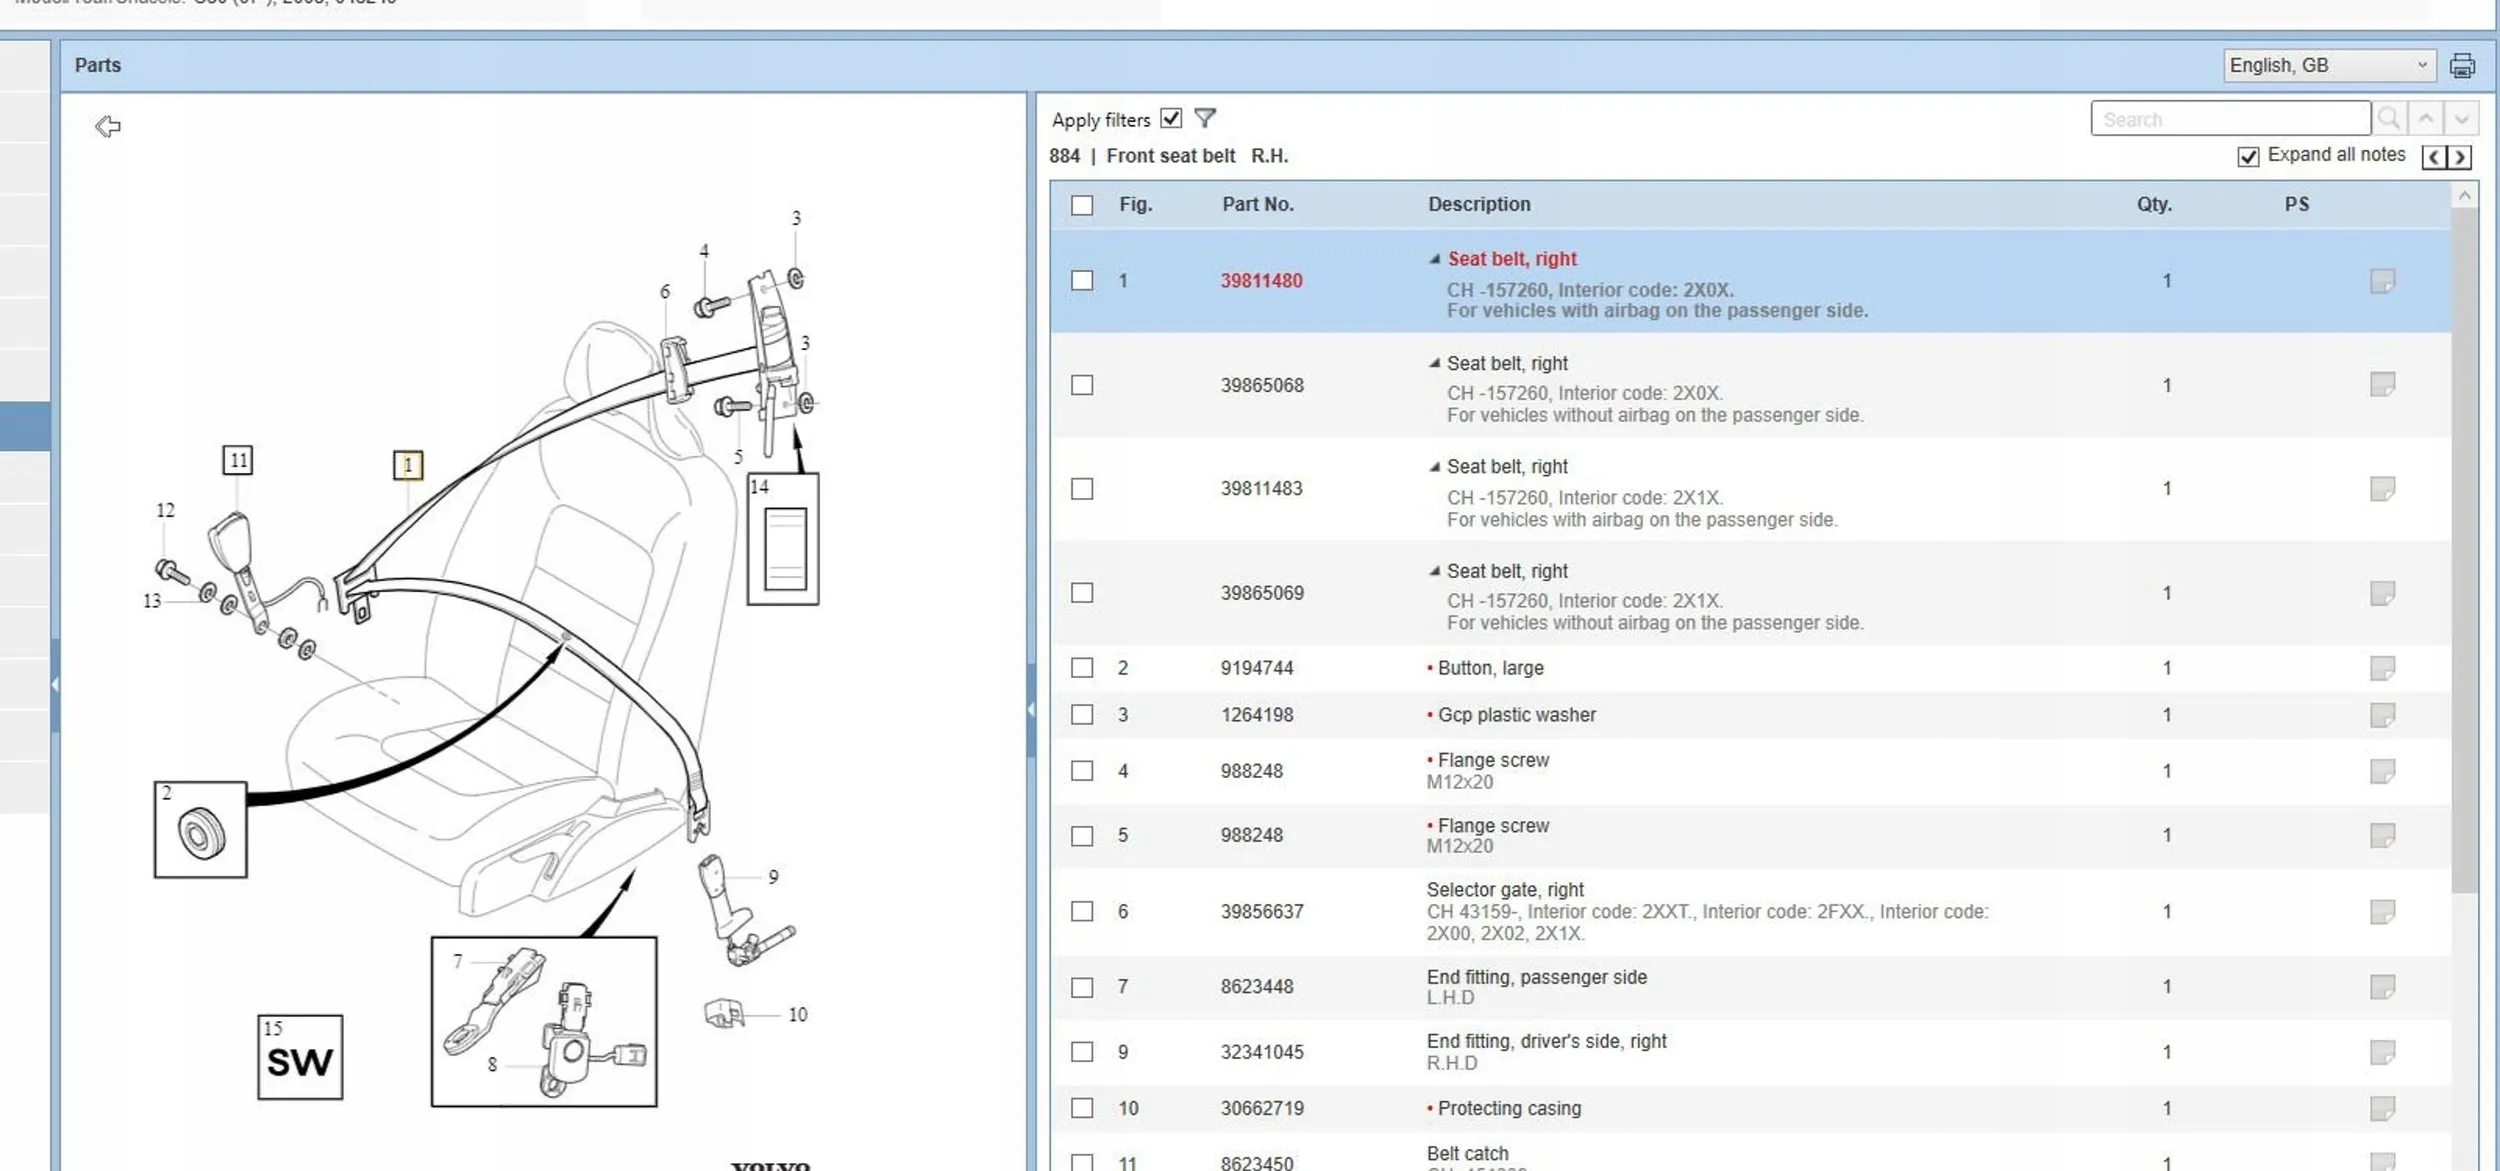Jump to previous search result arrow
Screen dimensions: 2500x1171
[2426, 119]
